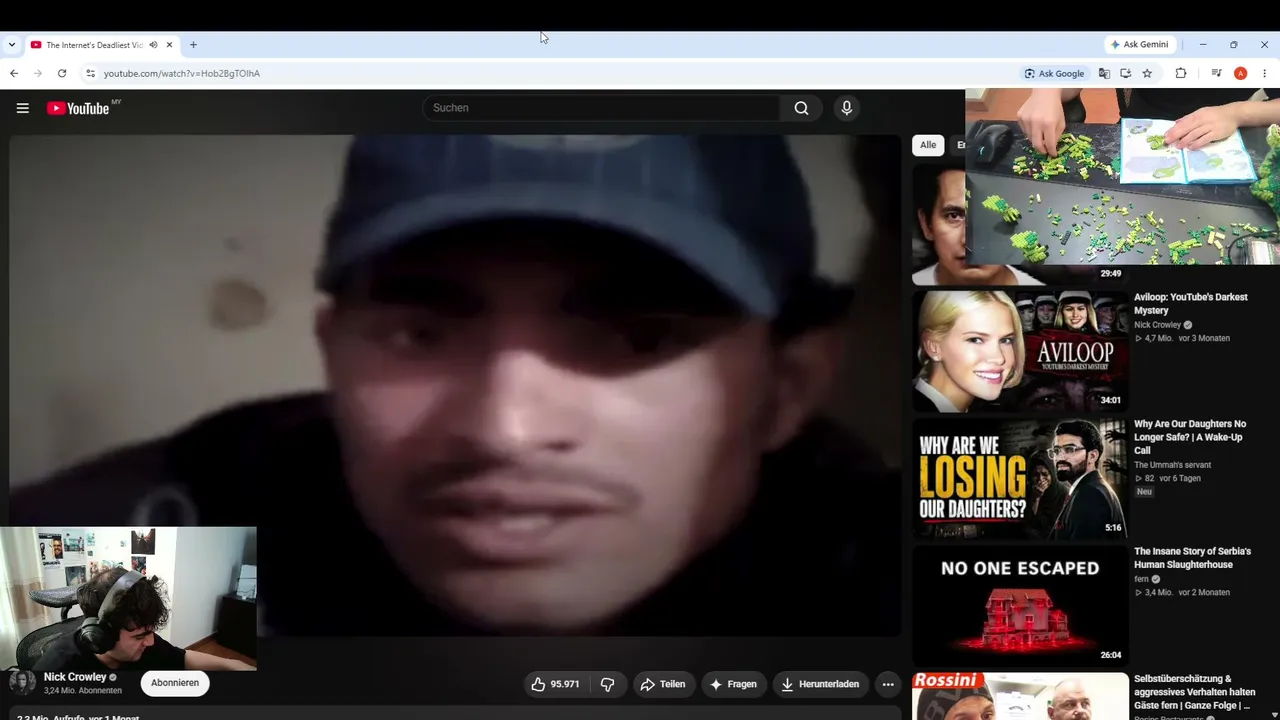Open the YouTube hamburger guide menu
The width and height of the screenshot is (1280, 720).
pyautogui.click(x=23, y=108)
